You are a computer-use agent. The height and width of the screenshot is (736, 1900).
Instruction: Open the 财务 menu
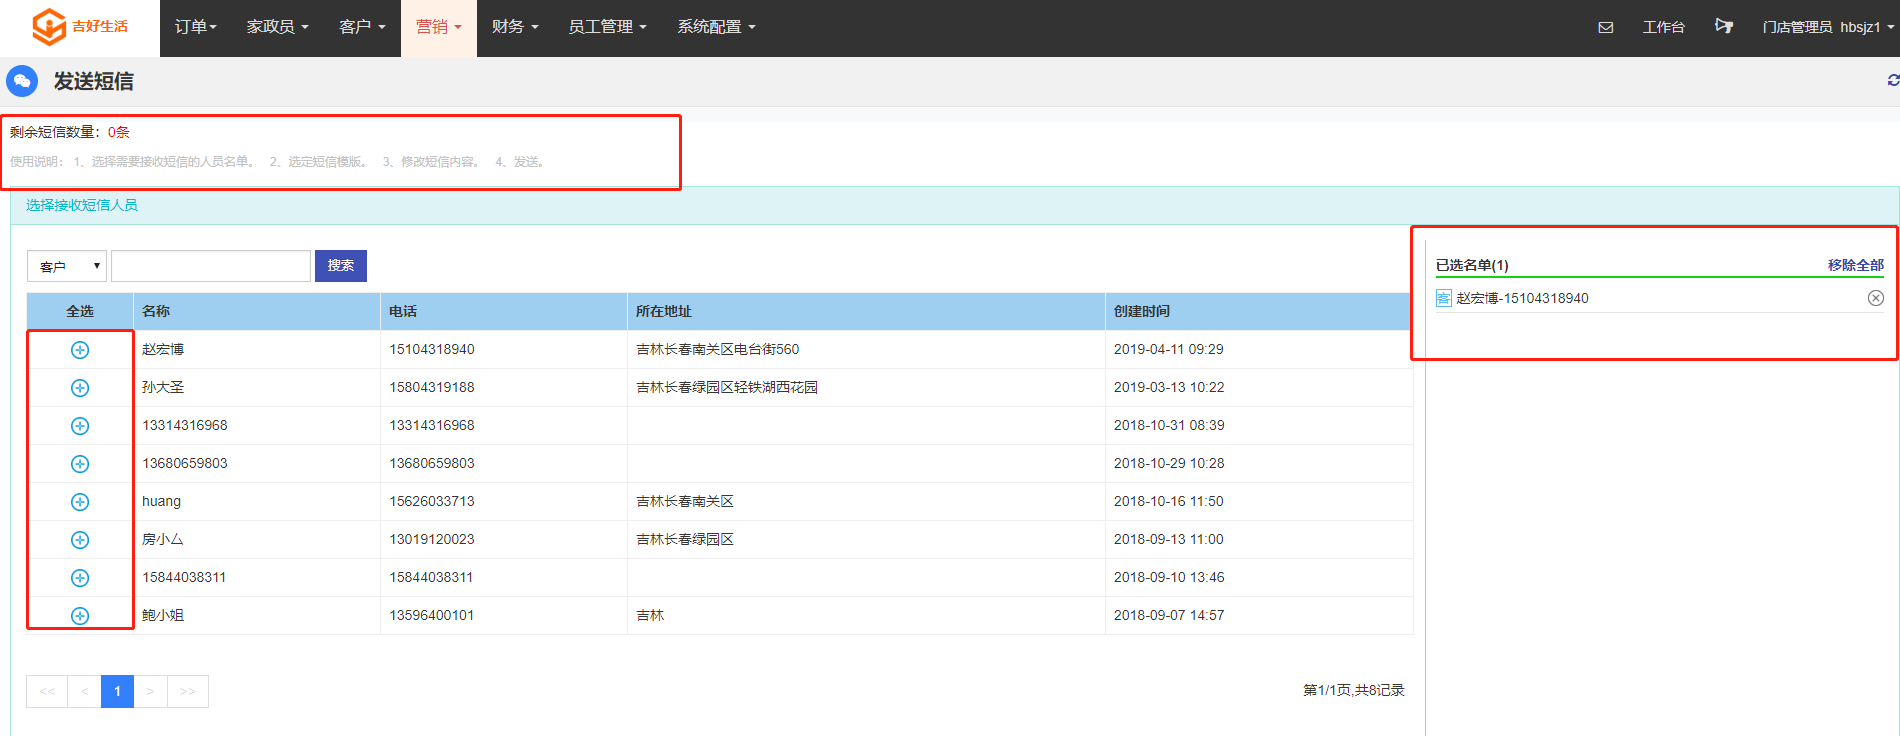(x=515, y=27)
